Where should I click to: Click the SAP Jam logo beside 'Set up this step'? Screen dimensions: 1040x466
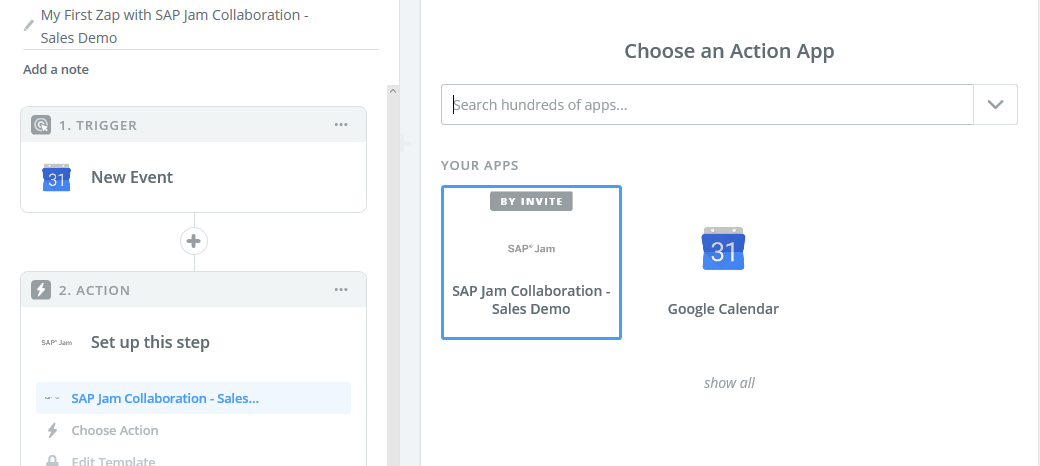point(56,343)
